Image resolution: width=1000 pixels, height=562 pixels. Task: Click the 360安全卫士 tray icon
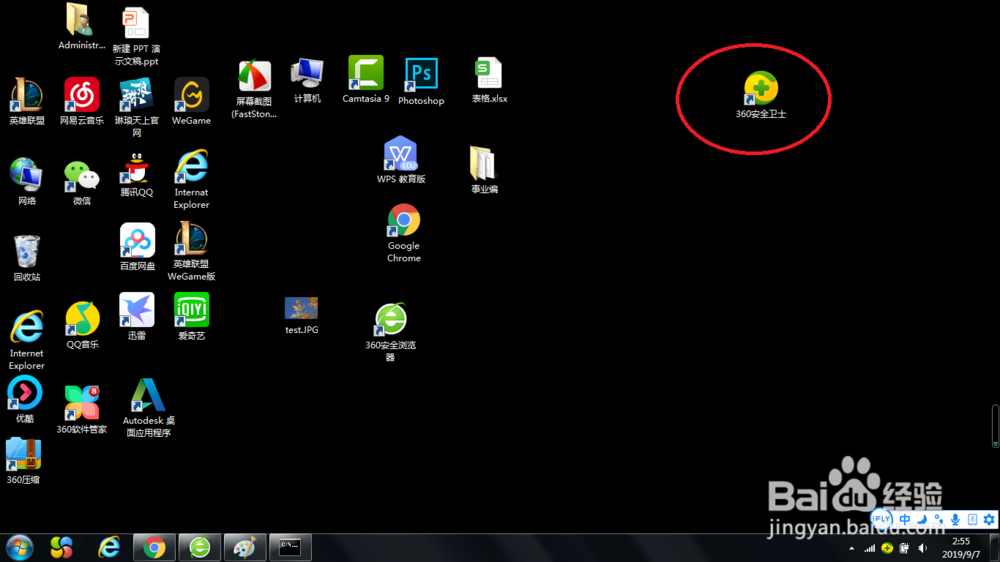pyautogui.click(x=887, y=548)
